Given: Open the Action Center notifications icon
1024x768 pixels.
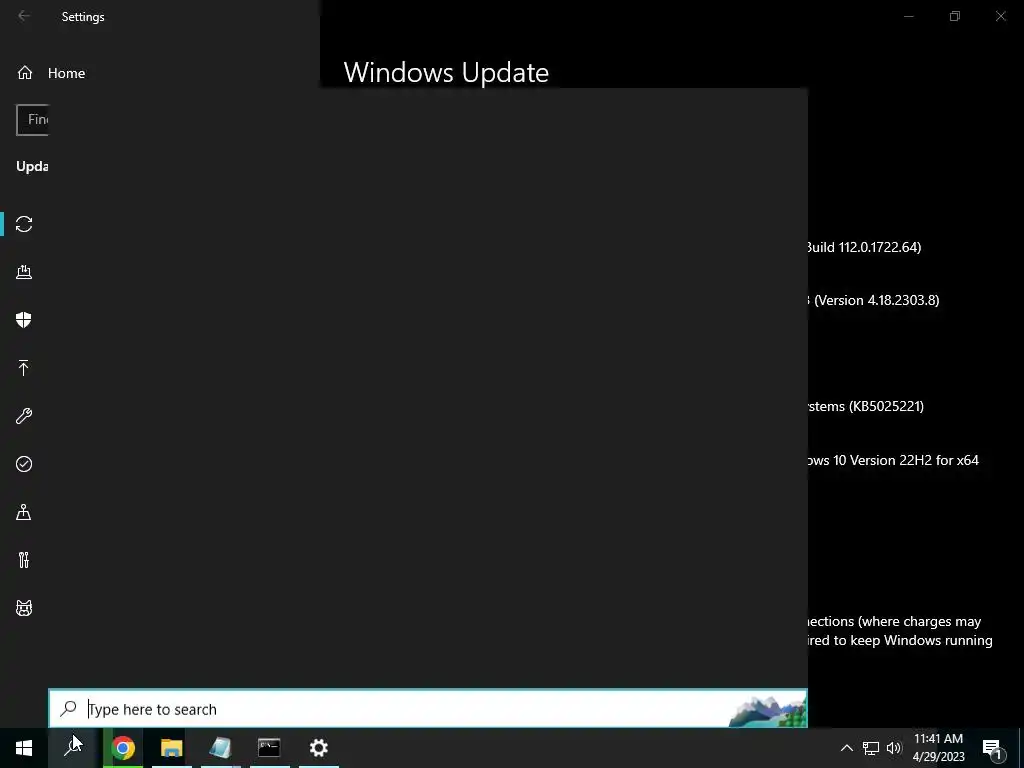Looking at the screenshot, I should (992, 748).
